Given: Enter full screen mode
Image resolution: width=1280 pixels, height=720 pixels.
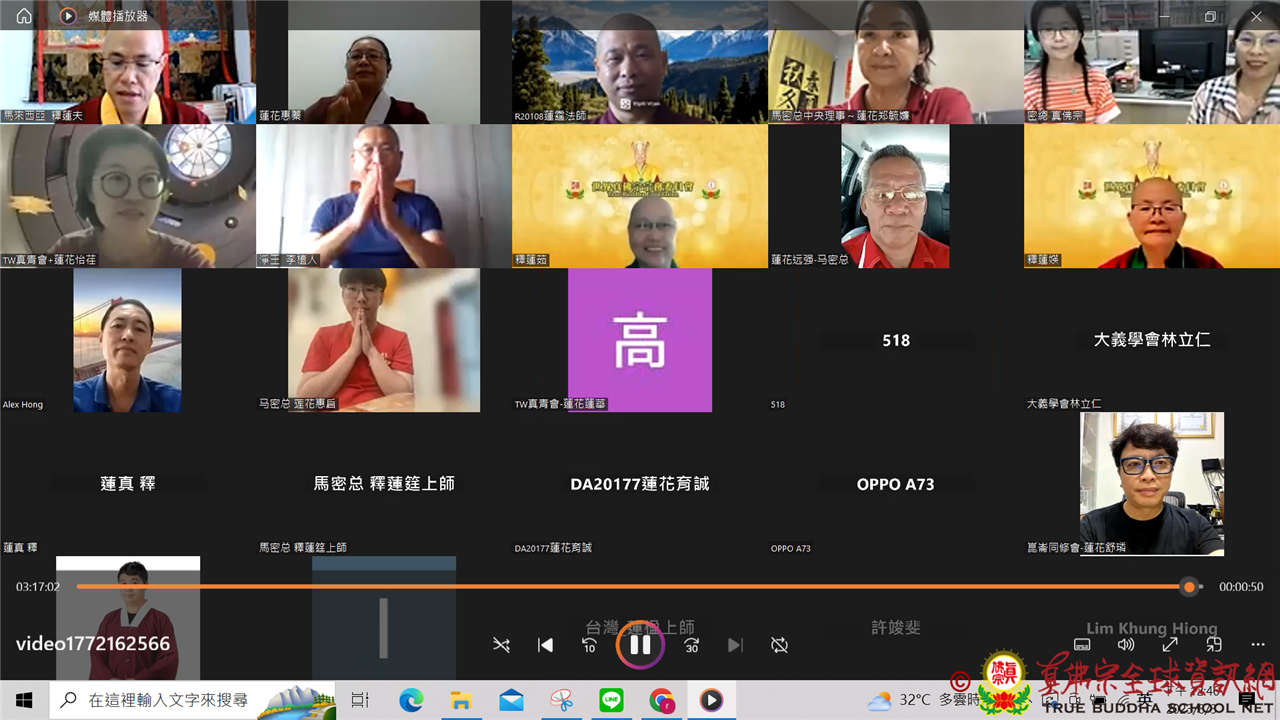Looking at the screenshot, I should pos(1169,645).
